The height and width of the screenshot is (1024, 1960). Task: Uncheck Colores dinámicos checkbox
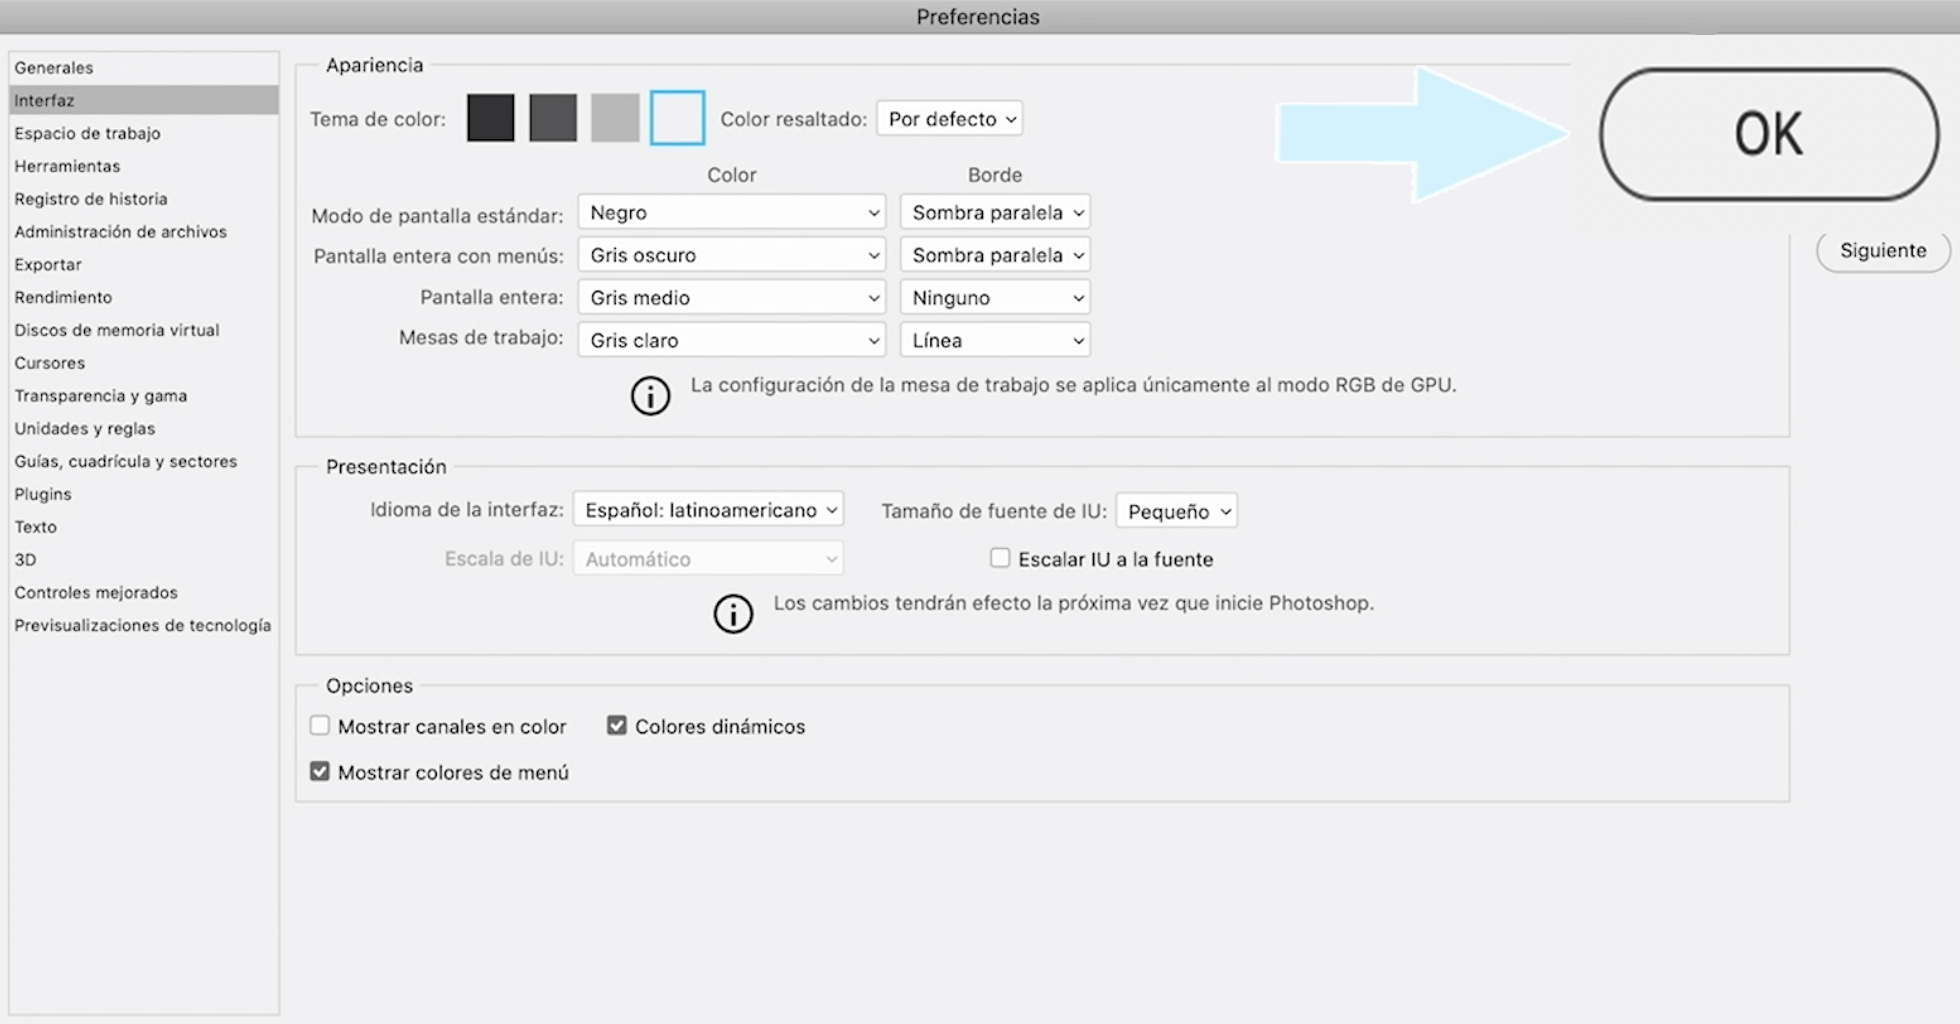click(617, 725)
